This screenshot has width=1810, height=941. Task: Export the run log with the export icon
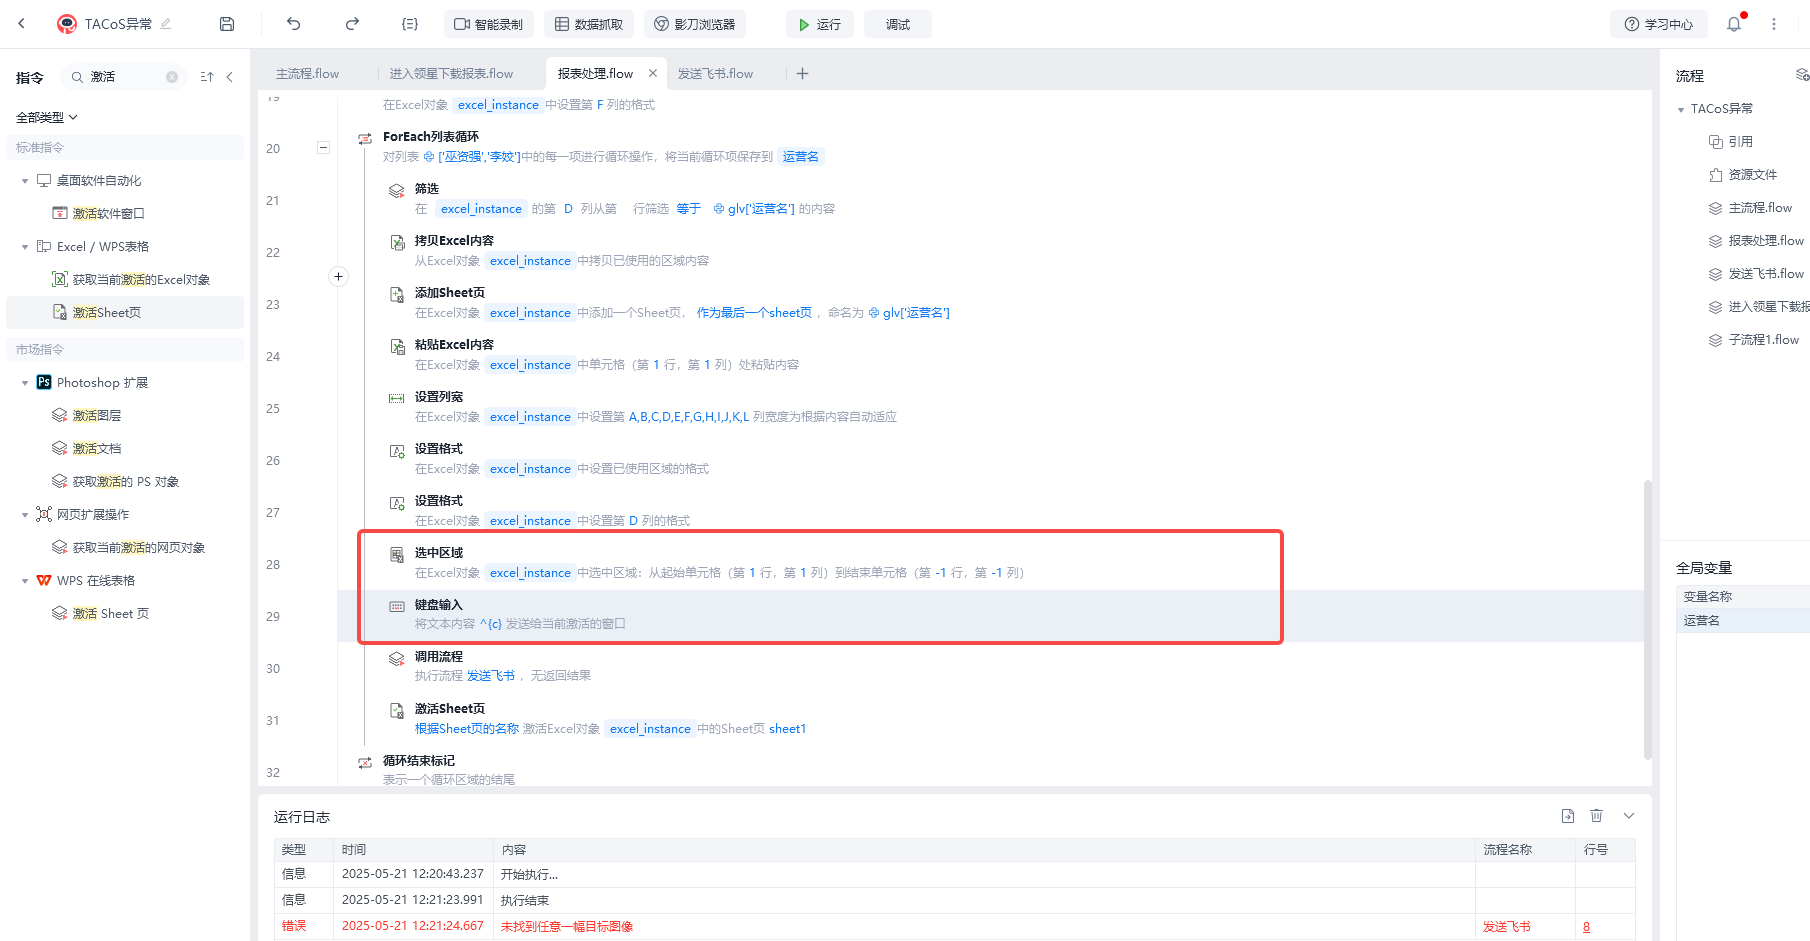pyautogui.click(x=1568, y=816)
